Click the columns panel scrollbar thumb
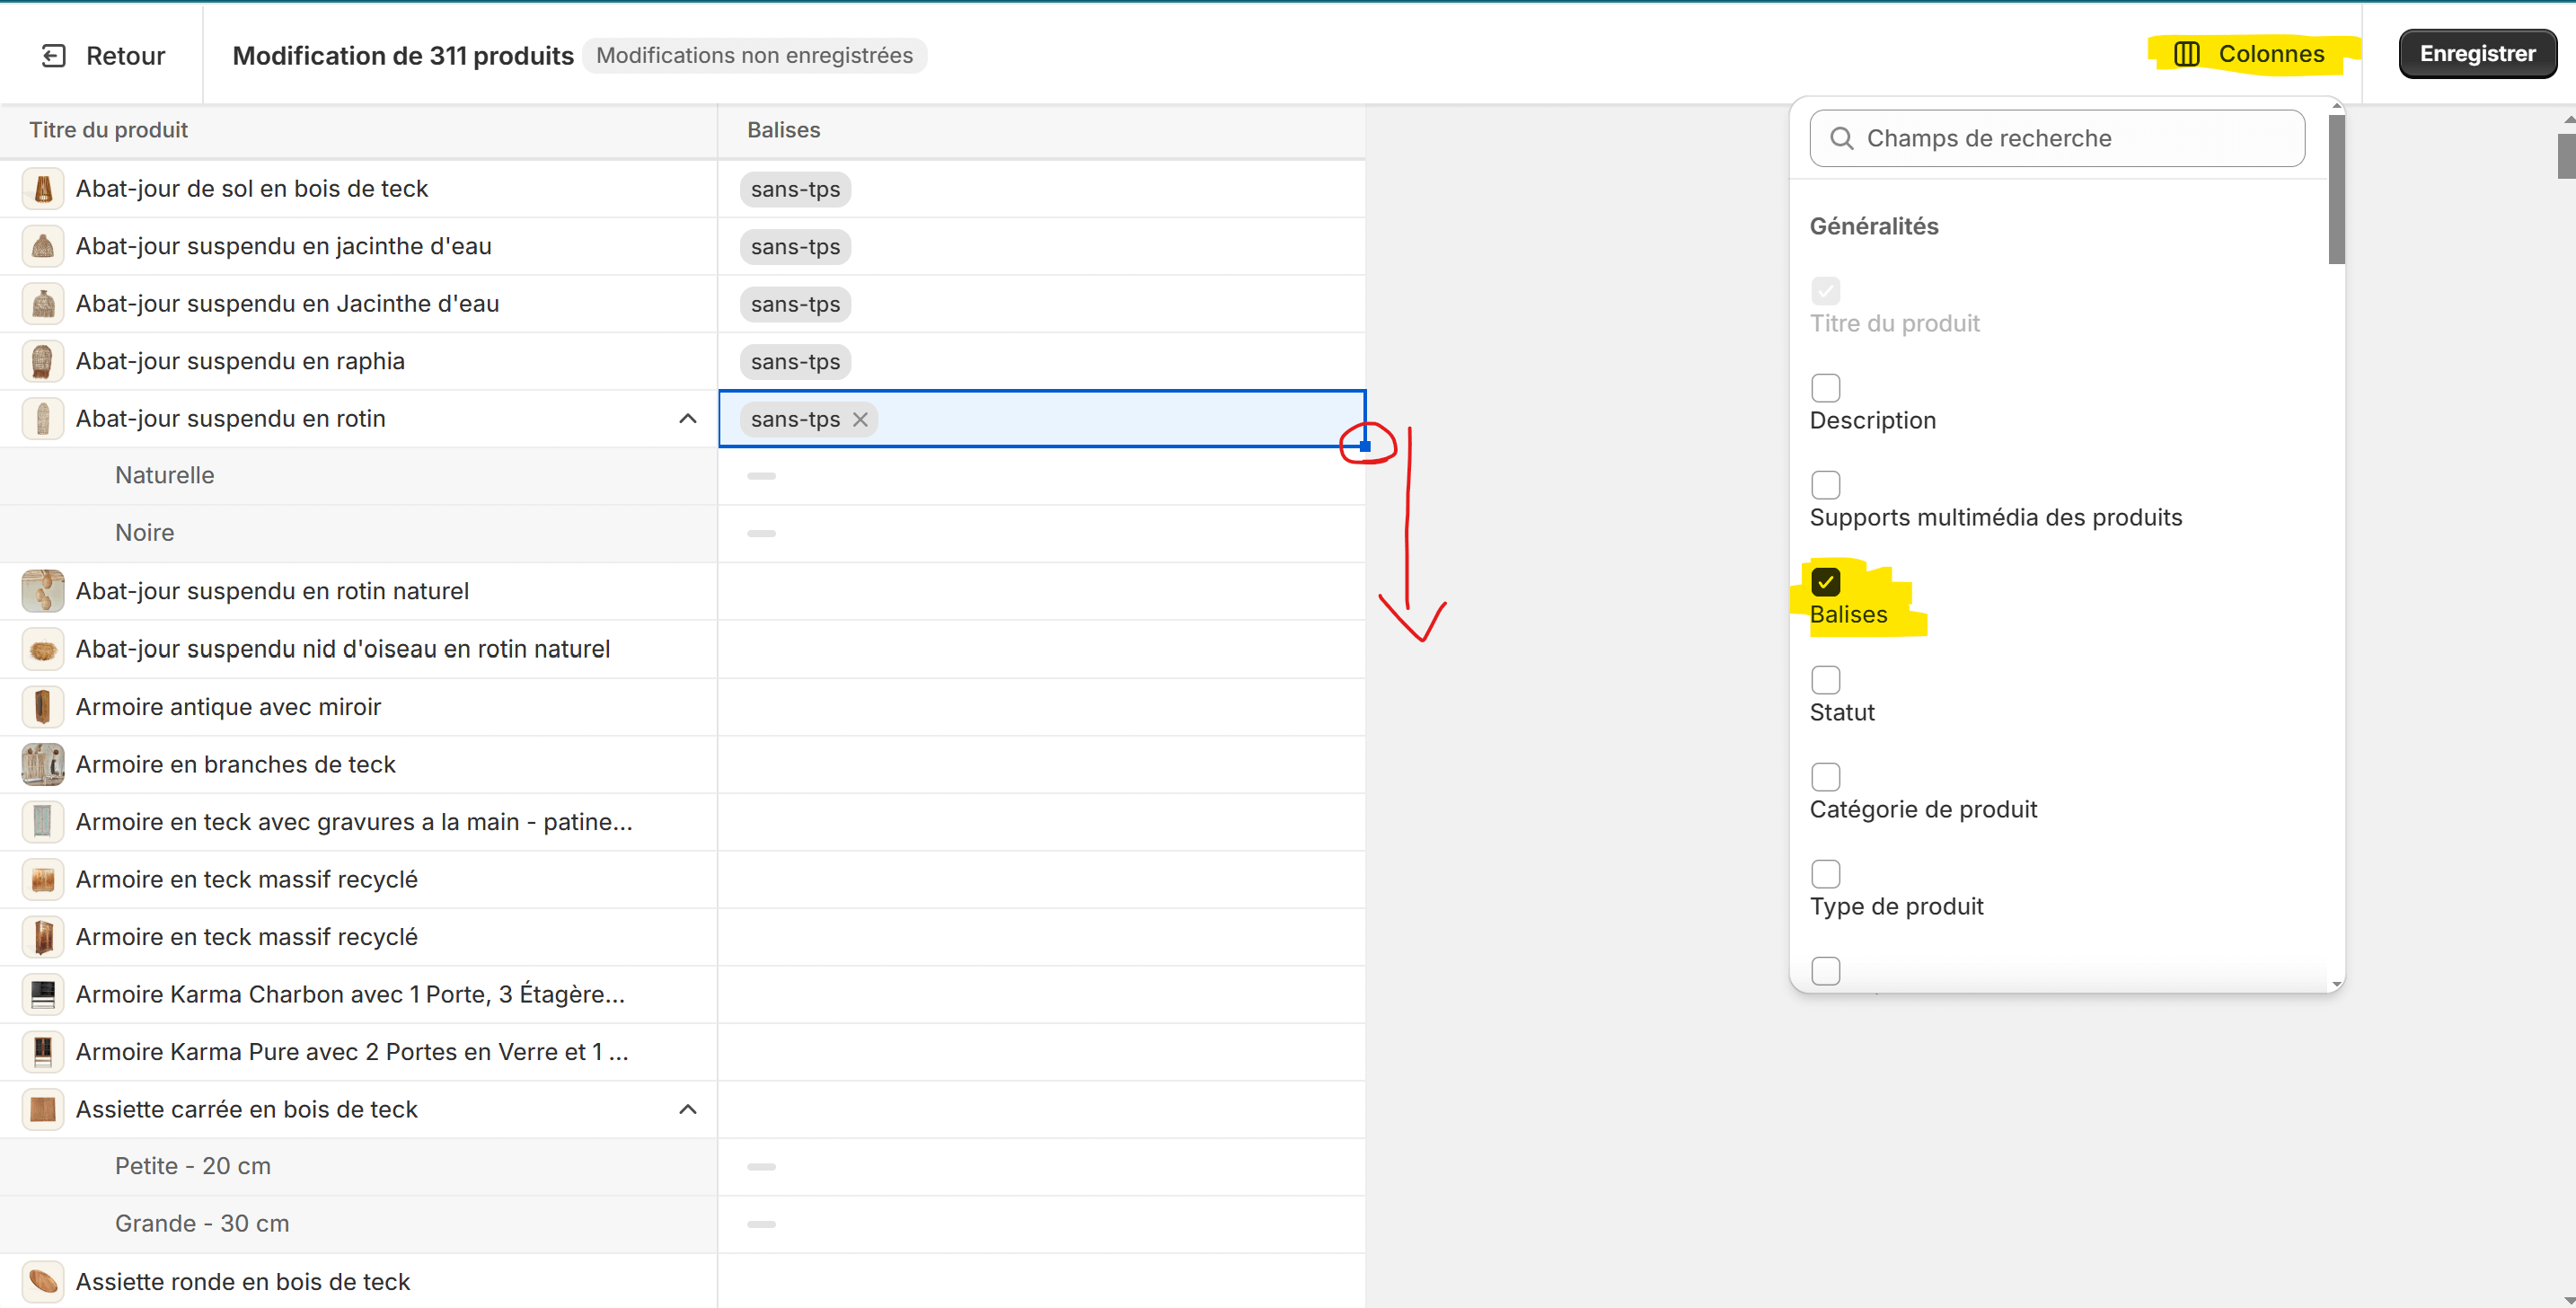Screen dimensions: 2576x1308 tap(2336, 190)
